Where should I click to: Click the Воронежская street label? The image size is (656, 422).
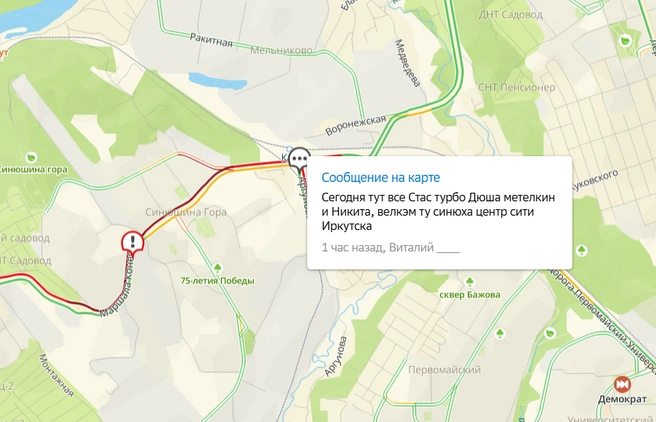point(355,125)
